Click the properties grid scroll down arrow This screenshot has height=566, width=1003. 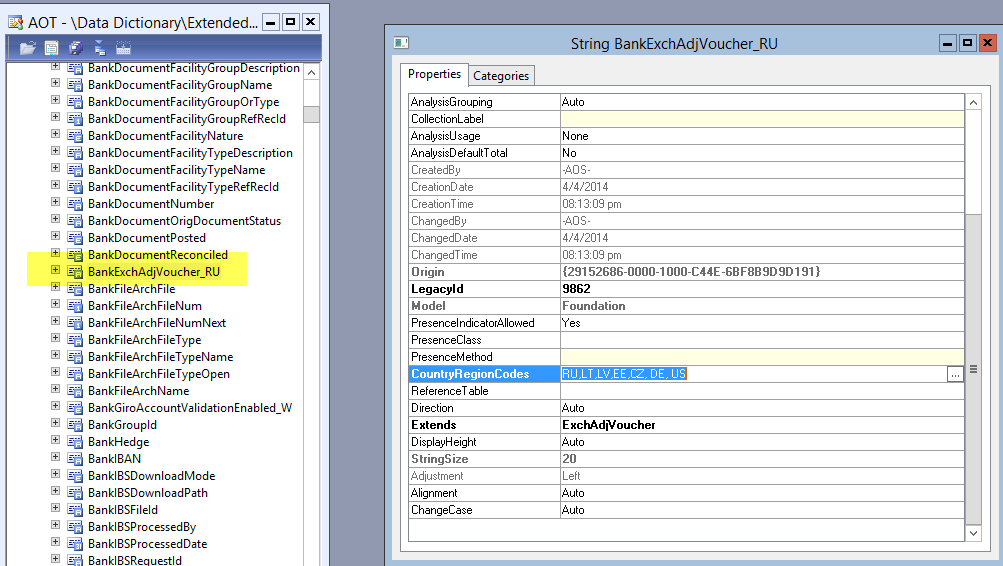coord(973,533)
